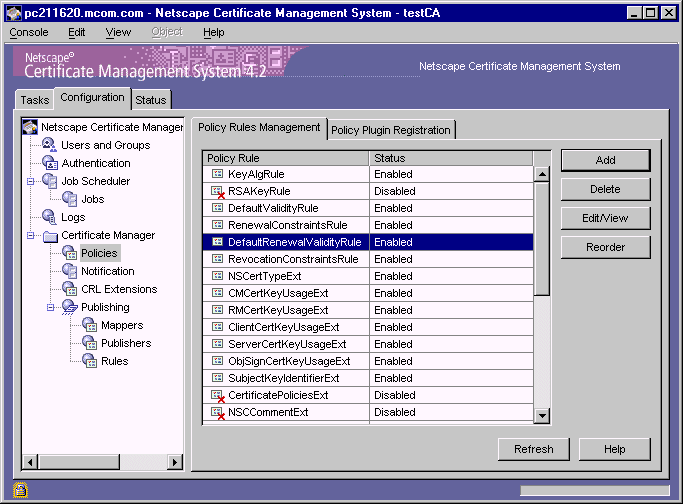This screenshot has width=683, height=504.
Task: Select the CMCertKeyUsageExt row
Action: pyautogui.click(x=368, y=293)
